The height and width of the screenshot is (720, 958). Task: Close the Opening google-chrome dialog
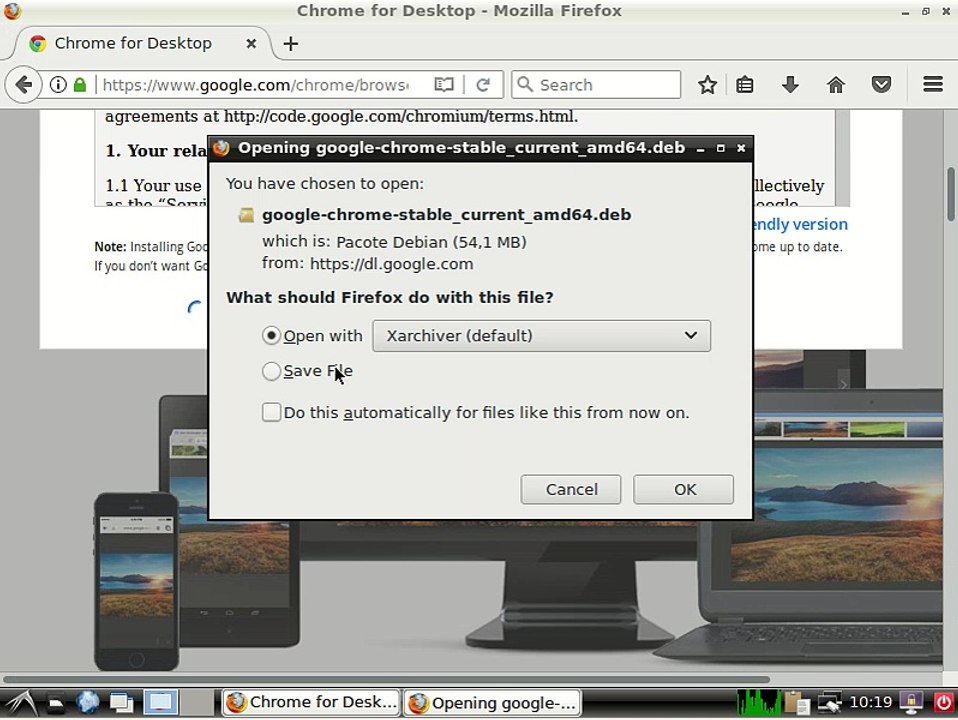(x=741, y=149)
